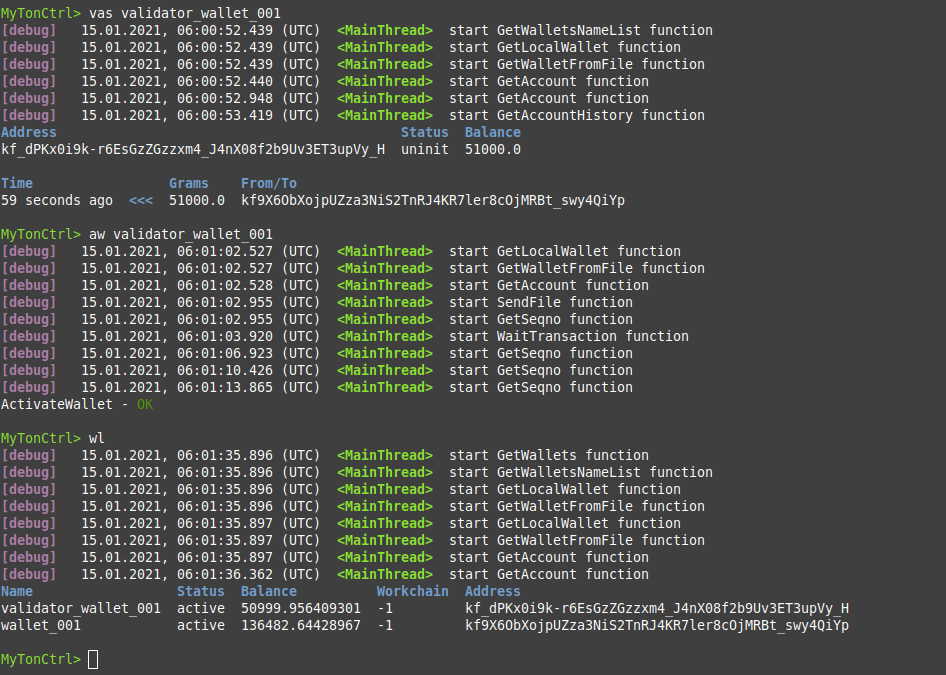The height and width of the screenshot is (675, 946).
Task: Click the 'From/To' column header
Action: (x=268, y=183)
